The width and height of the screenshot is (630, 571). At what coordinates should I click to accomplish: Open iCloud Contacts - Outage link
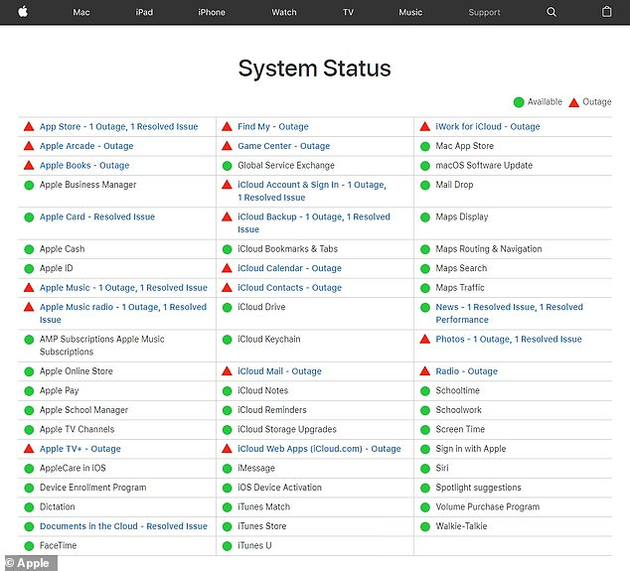point(289,288)
